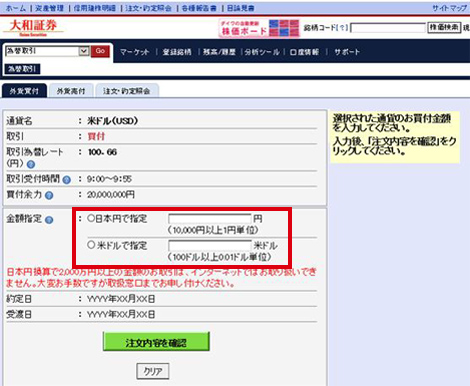Open the 分析ツール menu
The width and height of the screenshot is (470, 386).
262,52
